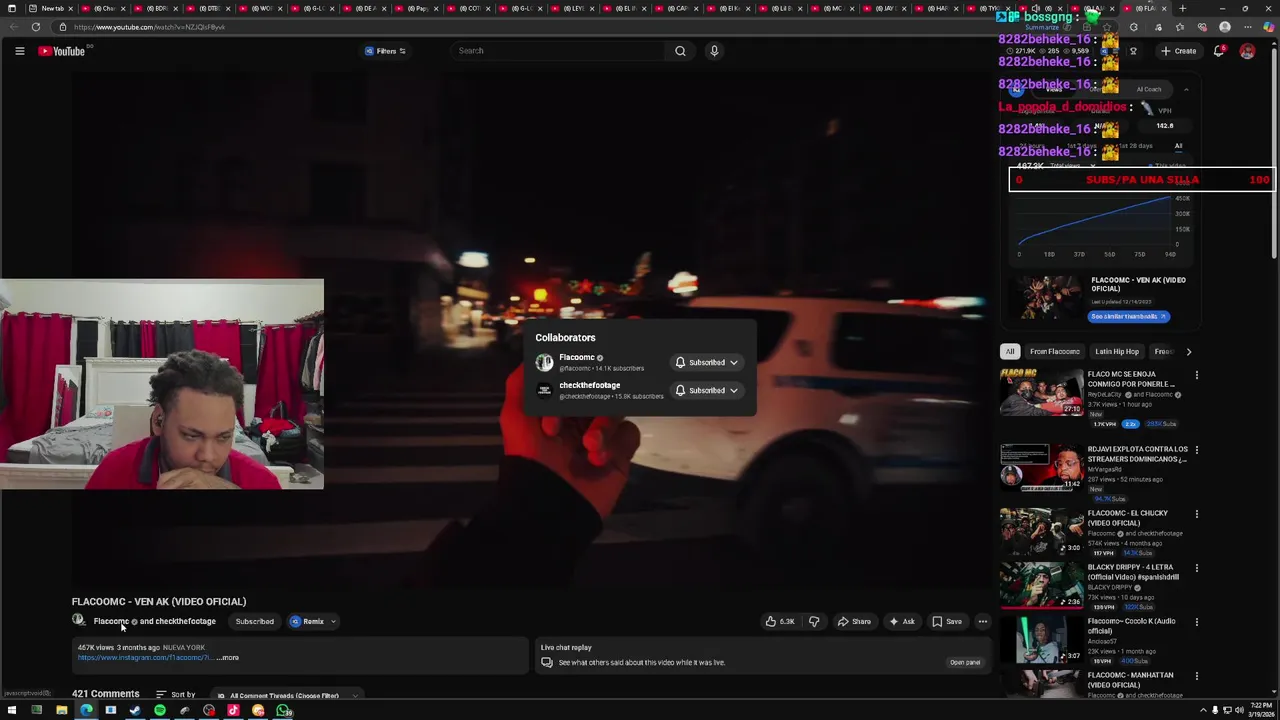Open options for 'EL CHUCKY' video
The width and height of the screenshot is (1280, 720).
pos(1196,514)
